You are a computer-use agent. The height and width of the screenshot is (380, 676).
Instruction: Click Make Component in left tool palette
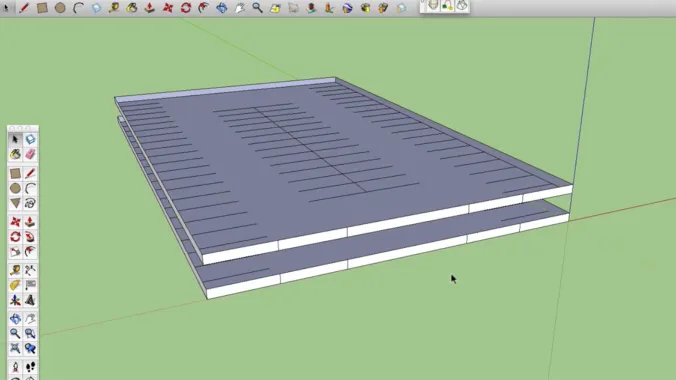click(x=30, y=139)
